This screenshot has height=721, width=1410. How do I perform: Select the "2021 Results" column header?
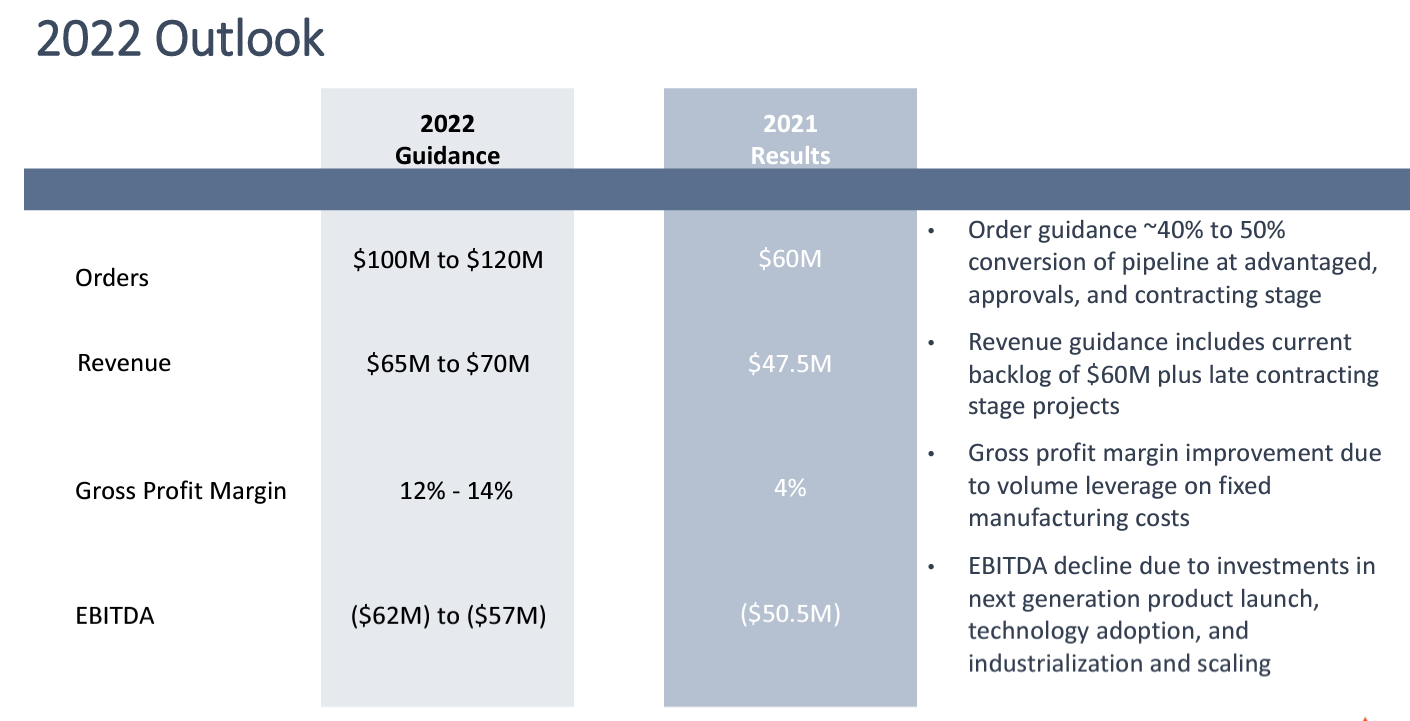click(790, 140)
